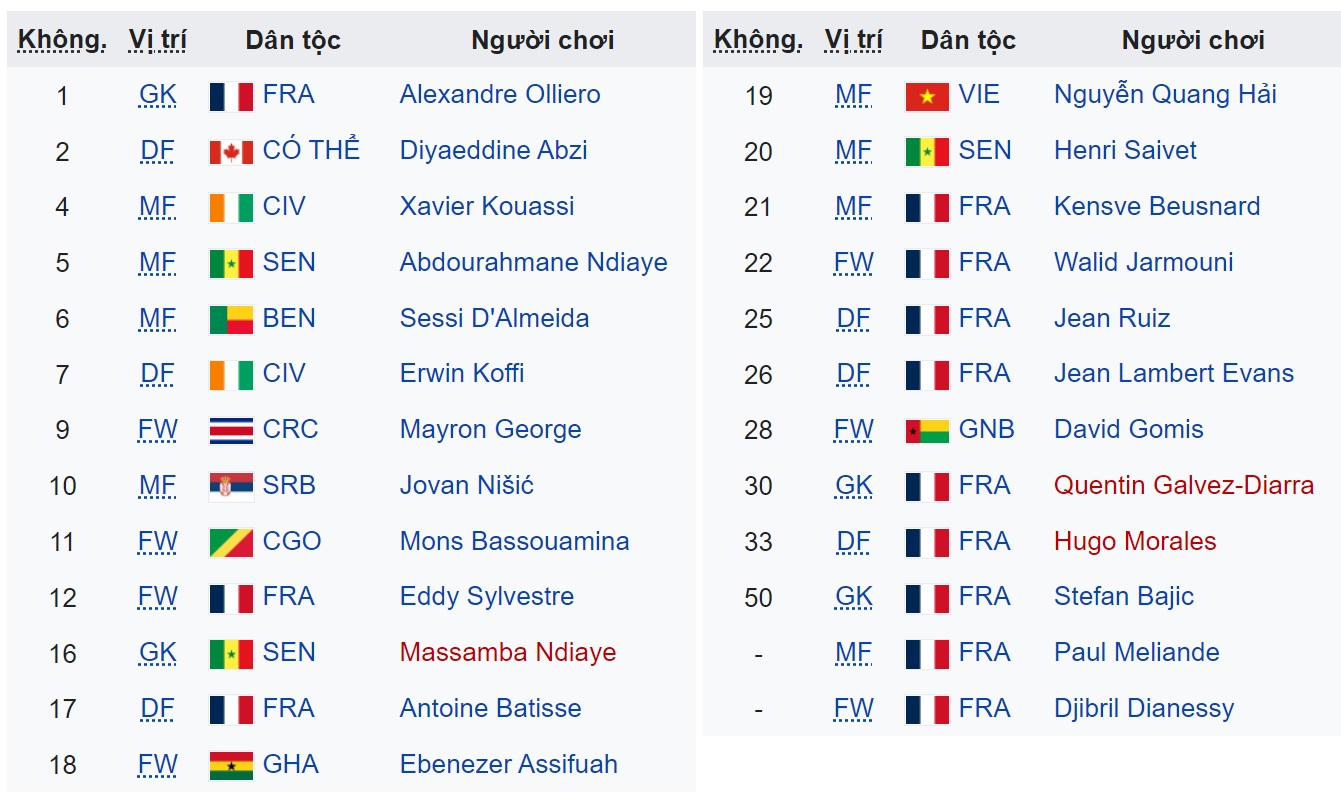Viewport: 1341px width, 793px height.
Task: Click the Vietnam flag icon beside VIE
Action: (926, 96)
